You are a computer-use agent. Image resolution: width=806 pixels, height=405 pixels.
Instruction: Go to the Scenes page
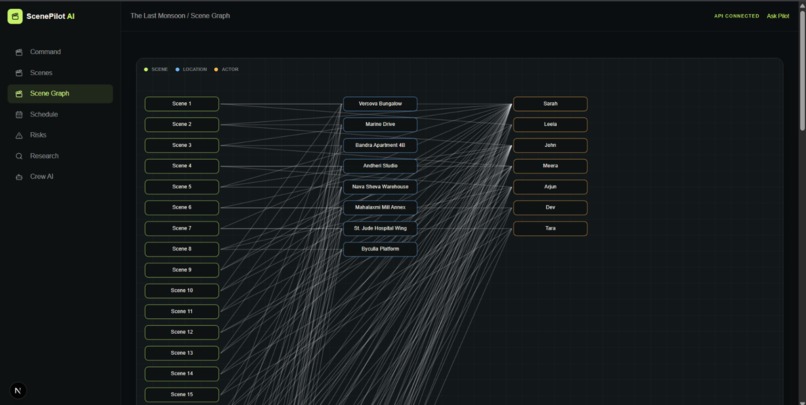(x=60, y=73)
